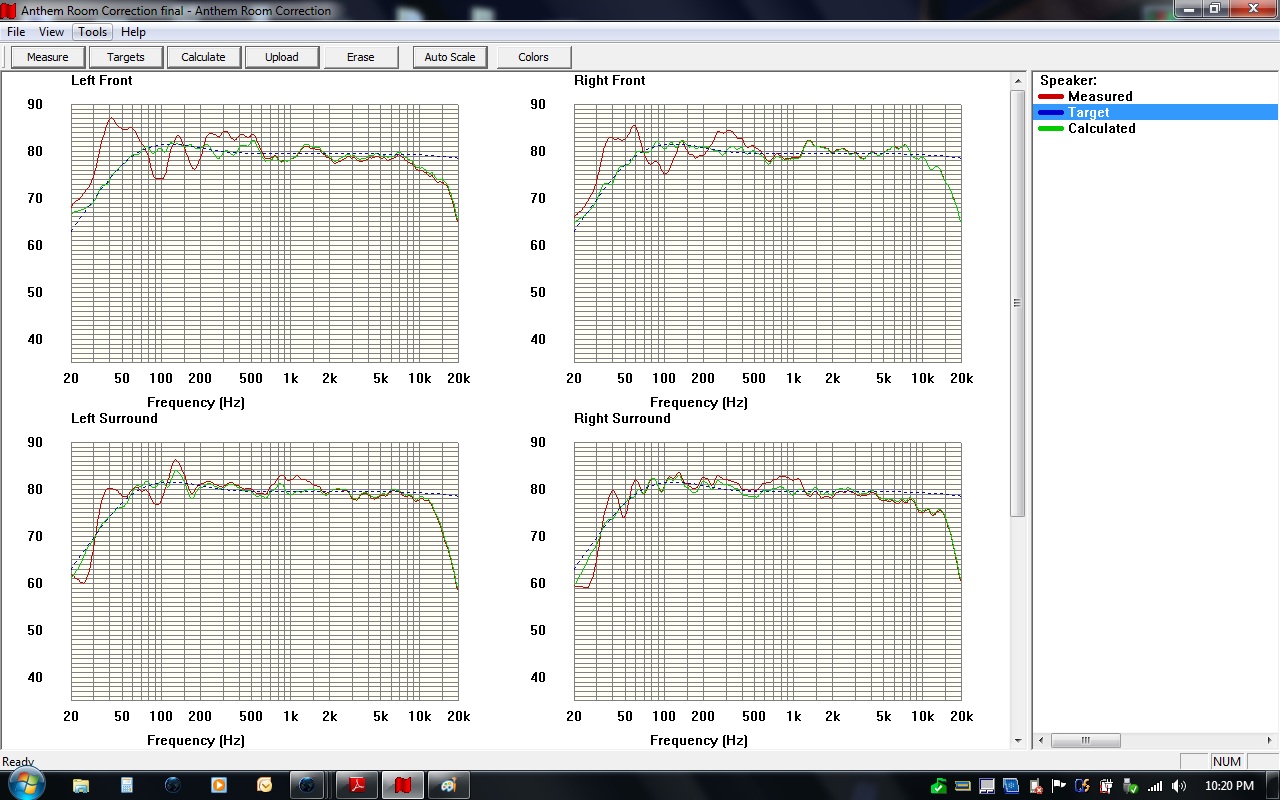Switch to the Paint taskbar window
Image resolution: width=1280 pixels, height=800 pixels.
tap(449, 786)
